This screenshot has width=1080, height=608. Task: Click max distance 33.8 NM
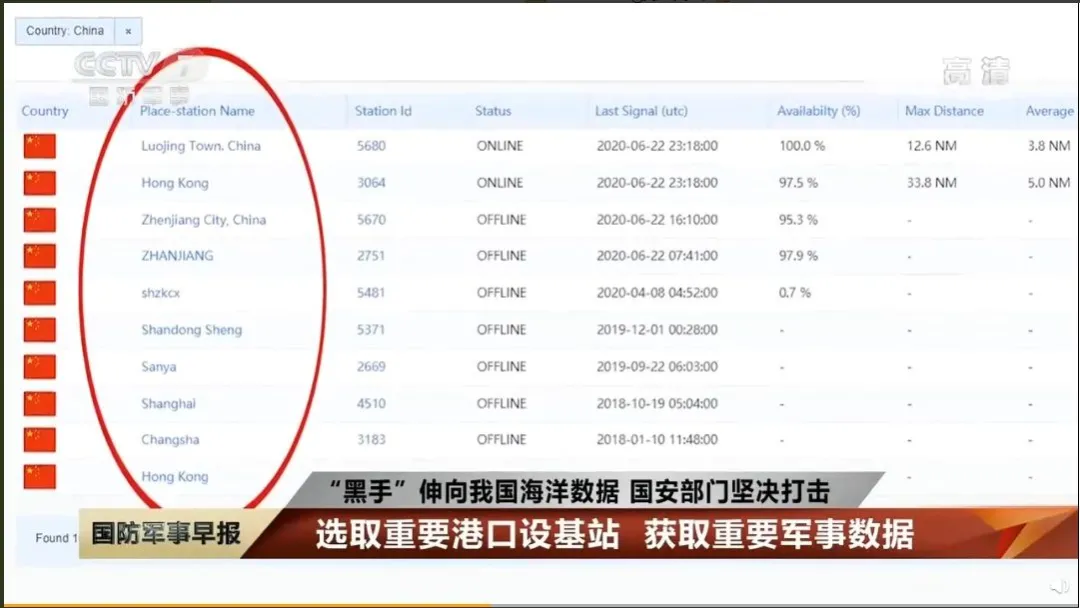[x=931, y=183]
